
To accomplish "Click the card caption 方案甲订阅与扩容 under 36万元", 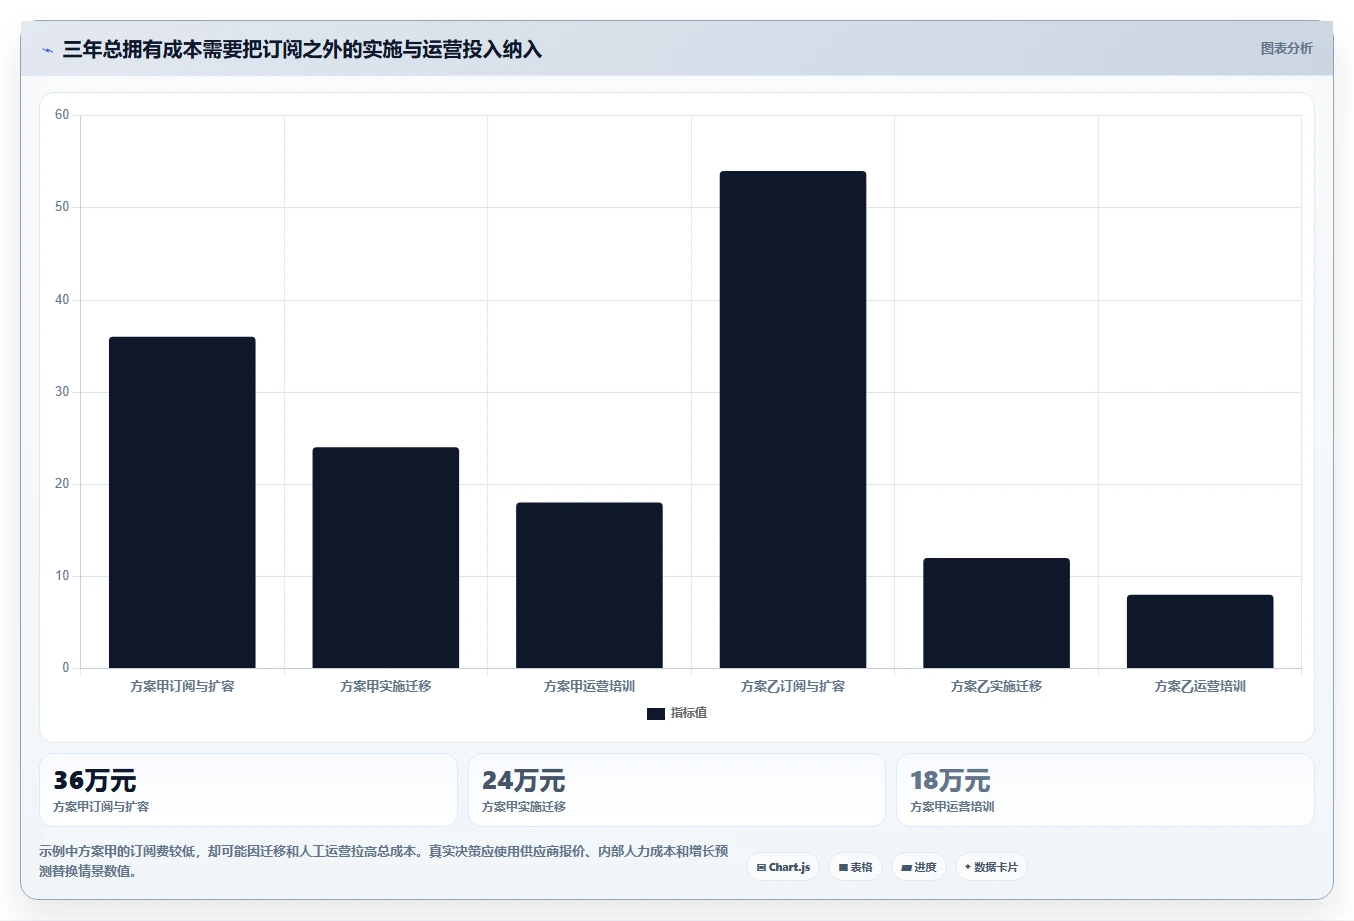I will pos(101,807).
